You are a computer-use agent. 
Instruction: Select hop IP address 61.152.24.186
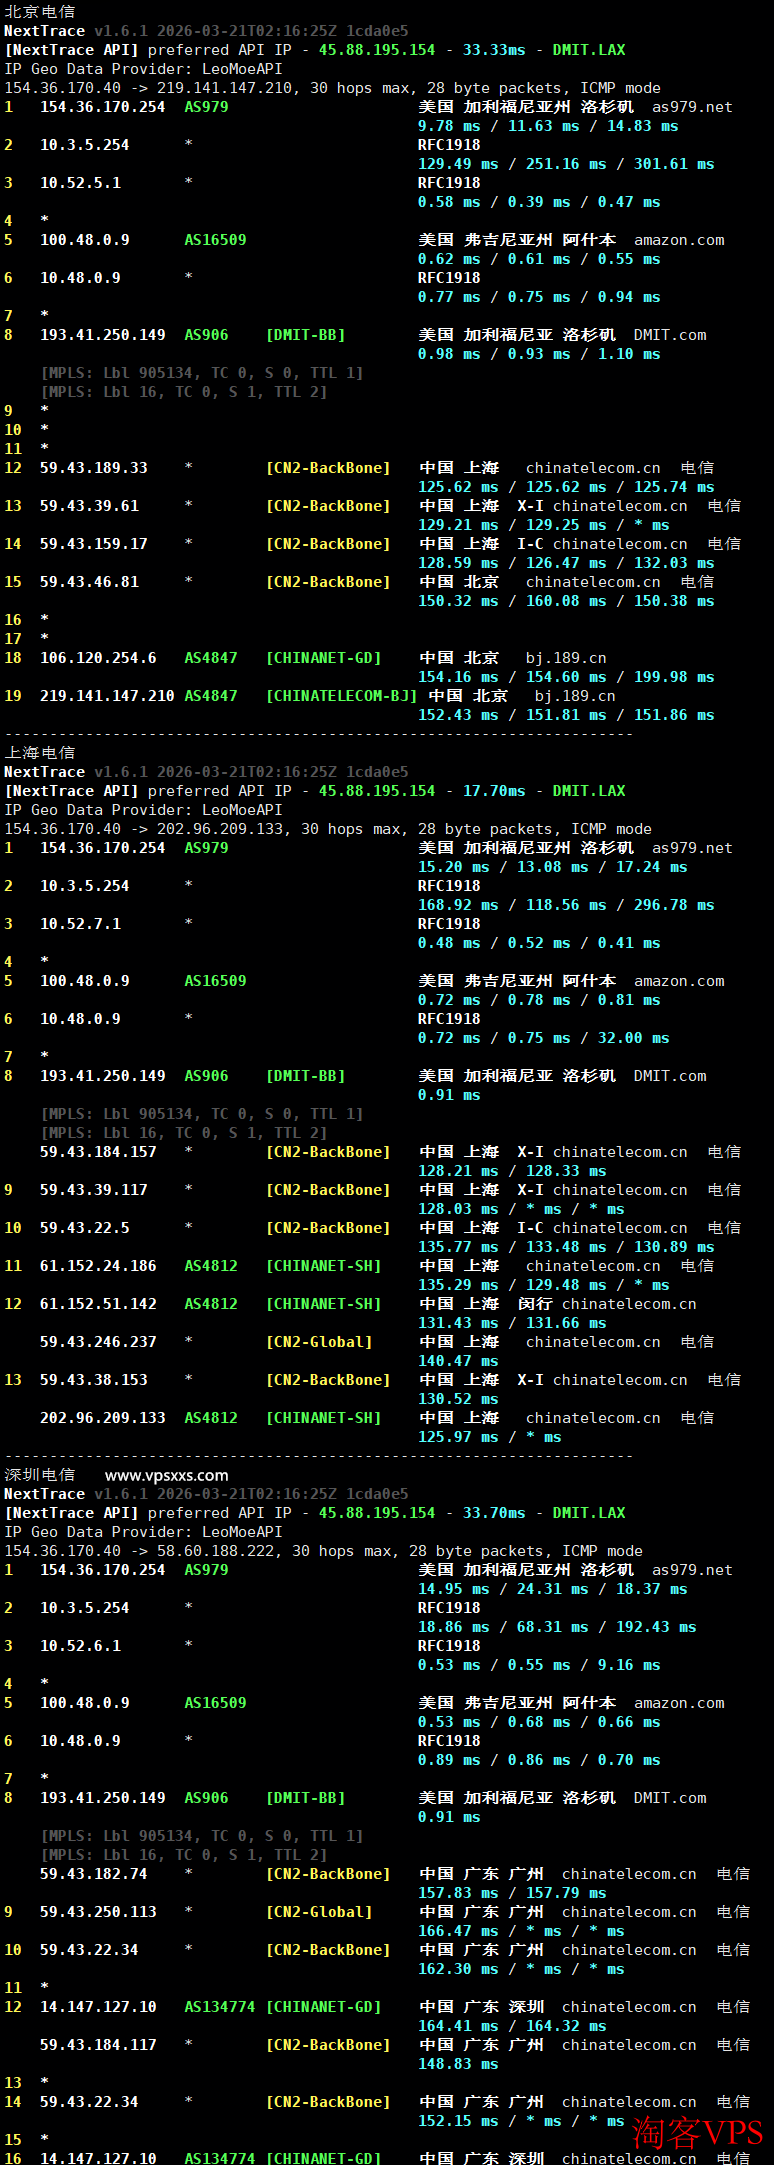tap(98, 1266)
